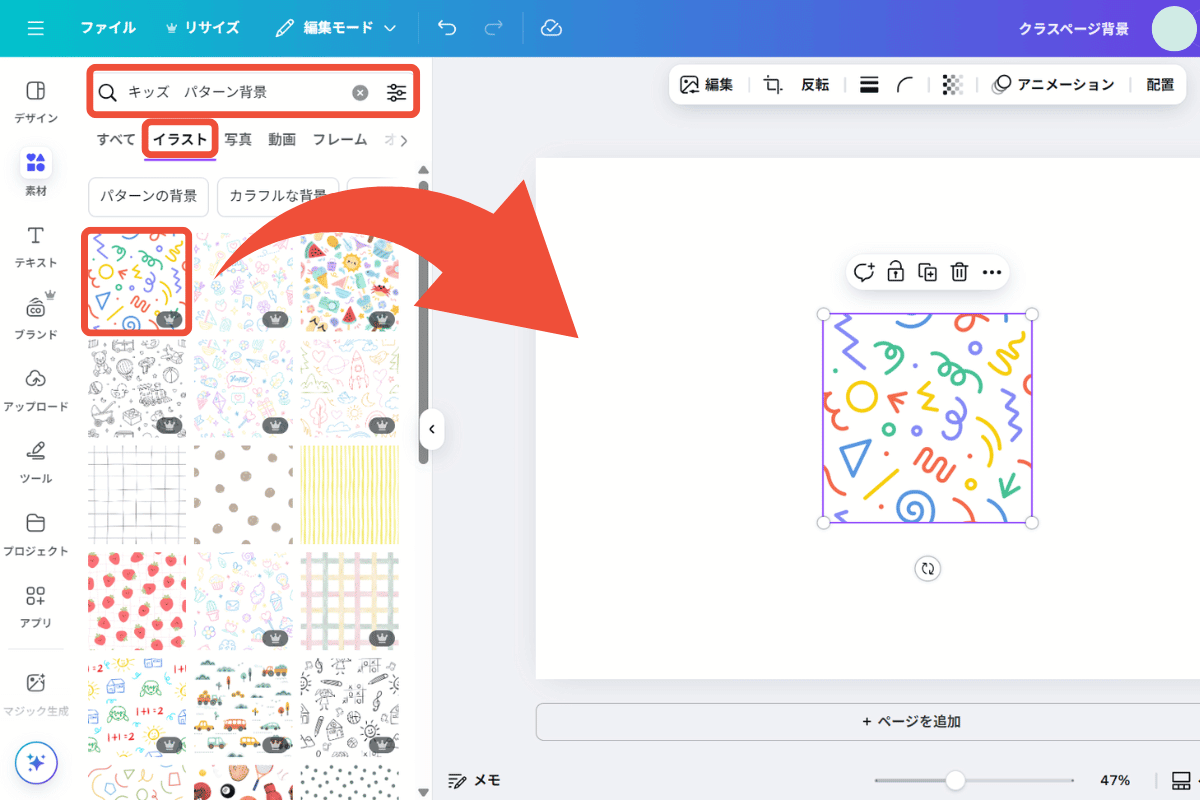Click the zoom slider handle
The width and height of the screenshot is (1200, 800).
point(955,780)
